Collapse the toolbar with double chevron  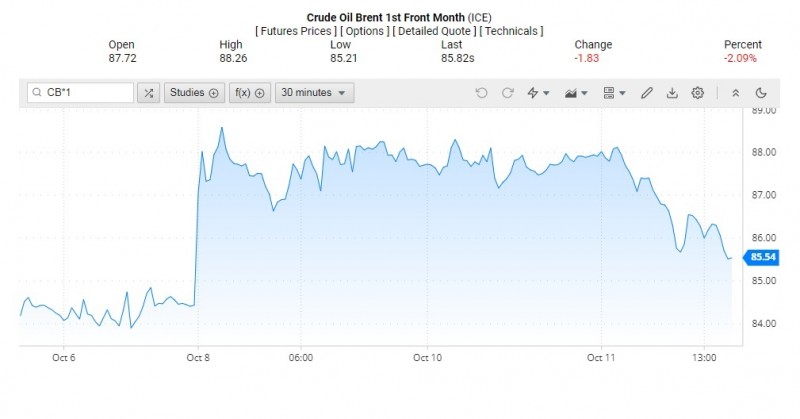point(736,93)
